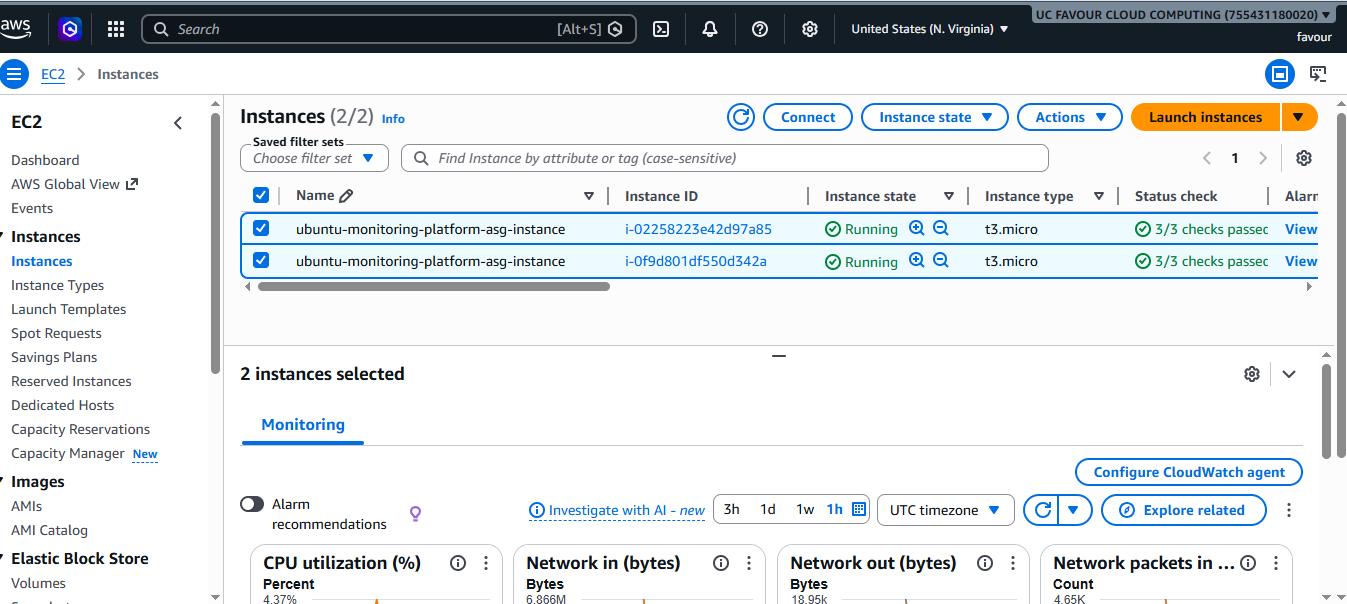Refresh the monitoring graphs

coord(1042,510)
